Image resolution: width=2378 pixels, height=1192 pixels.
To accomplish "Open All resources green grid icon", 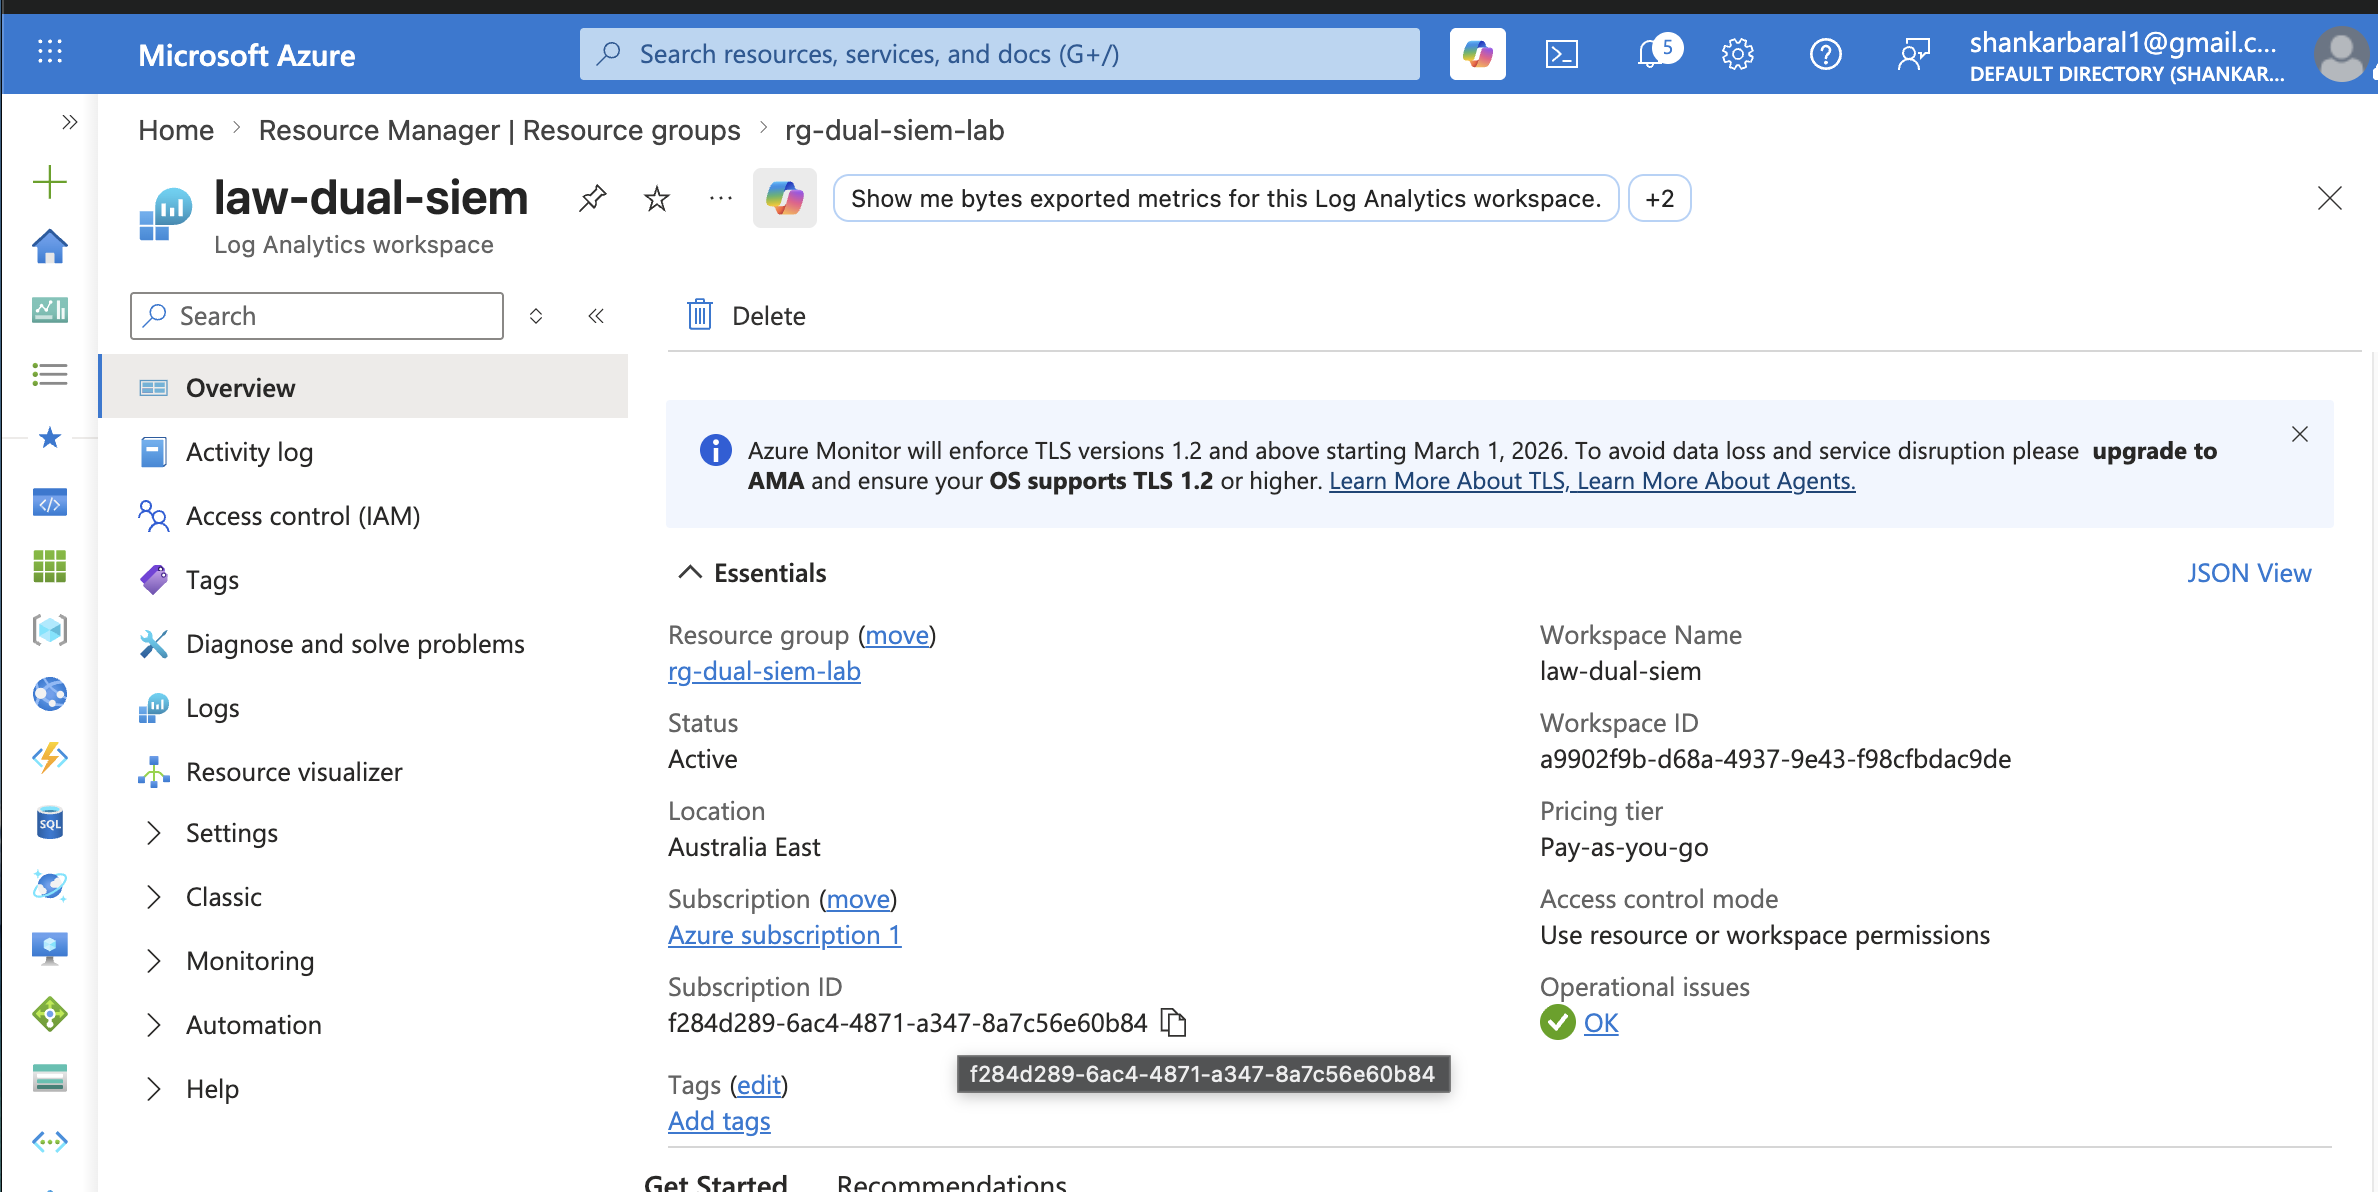I will (50, 566).
